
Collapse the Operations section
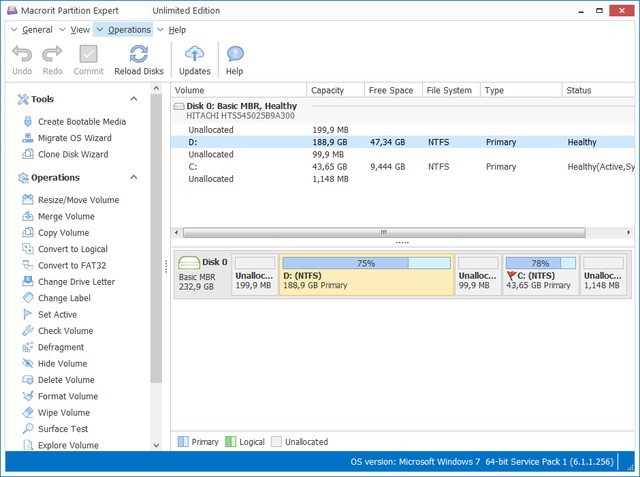tap(133, 178)
